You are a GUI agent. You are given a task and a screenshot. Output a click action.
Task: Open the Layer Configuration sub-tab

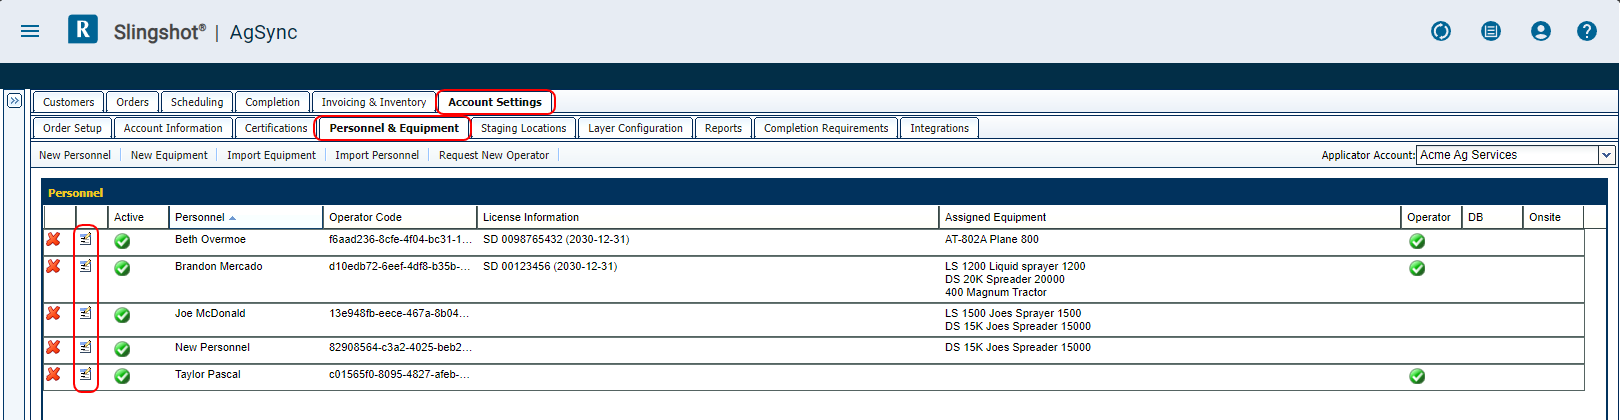pos(635,128)
